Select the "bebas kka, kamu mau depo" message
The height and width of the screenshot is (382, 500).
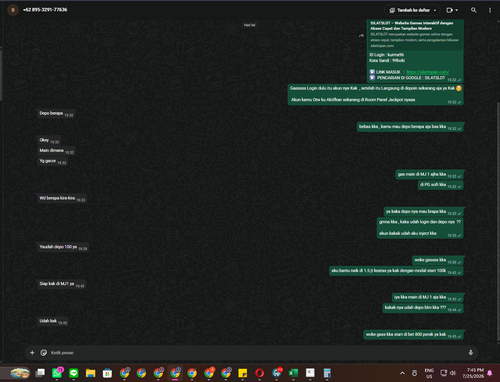[410, 127]
